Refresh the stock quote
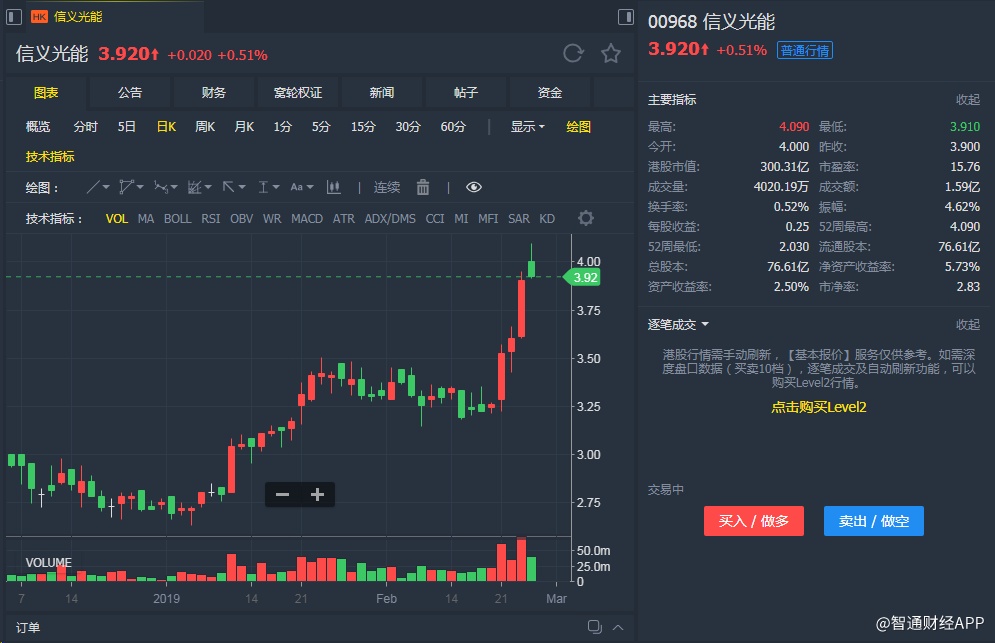Viewport: 995px width, 643px height. click(573, 53)
